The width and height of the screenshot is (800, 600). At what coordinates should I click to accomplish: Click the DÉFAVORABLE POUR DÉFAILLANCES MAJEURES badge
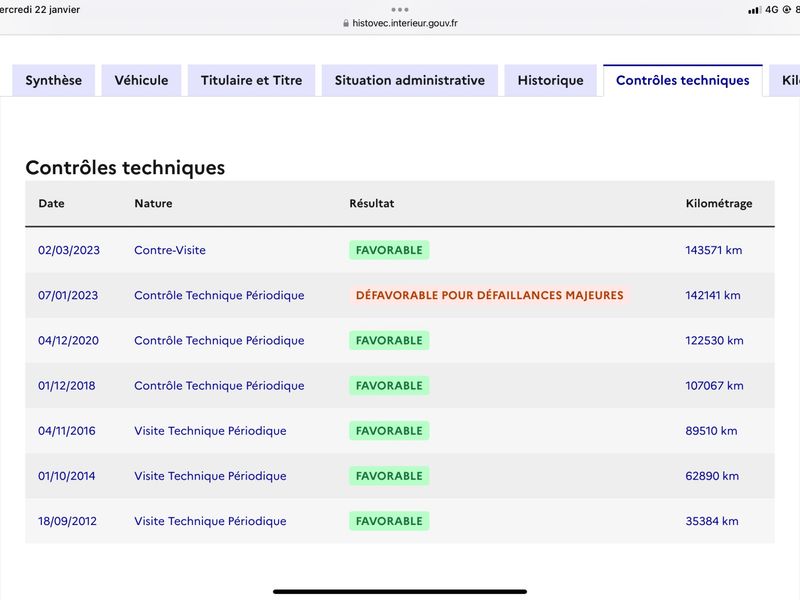coord(489,295)
